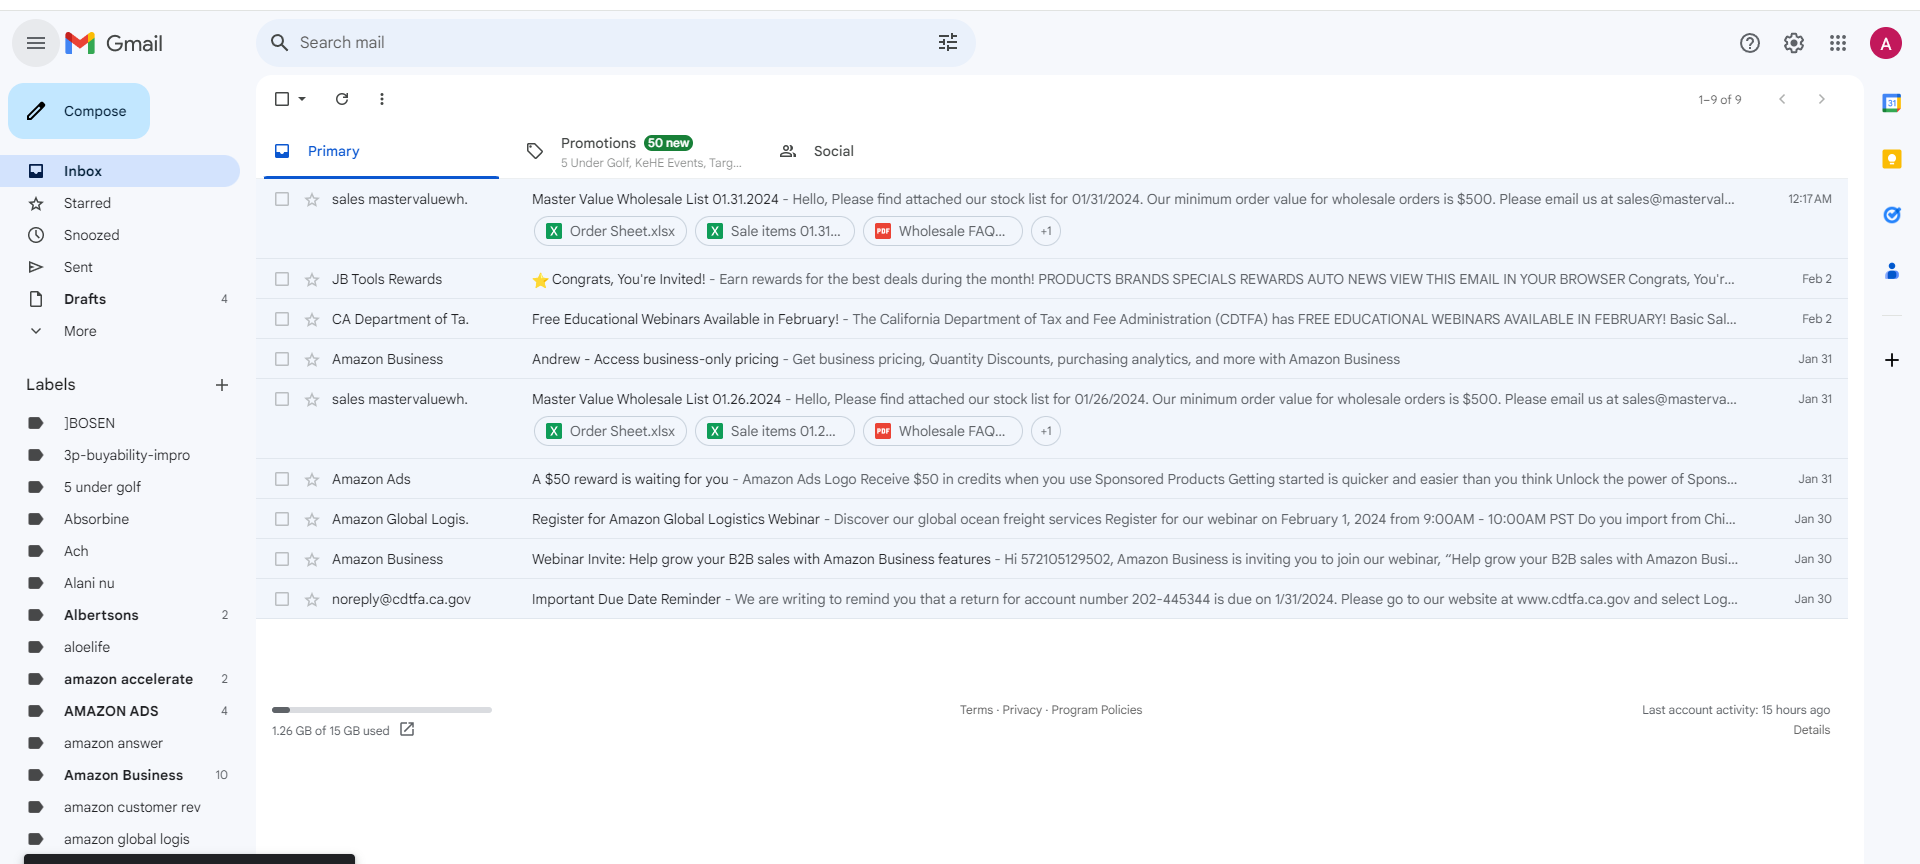
Task: Check the Amazon Ads email
Action: click(282, 479)
